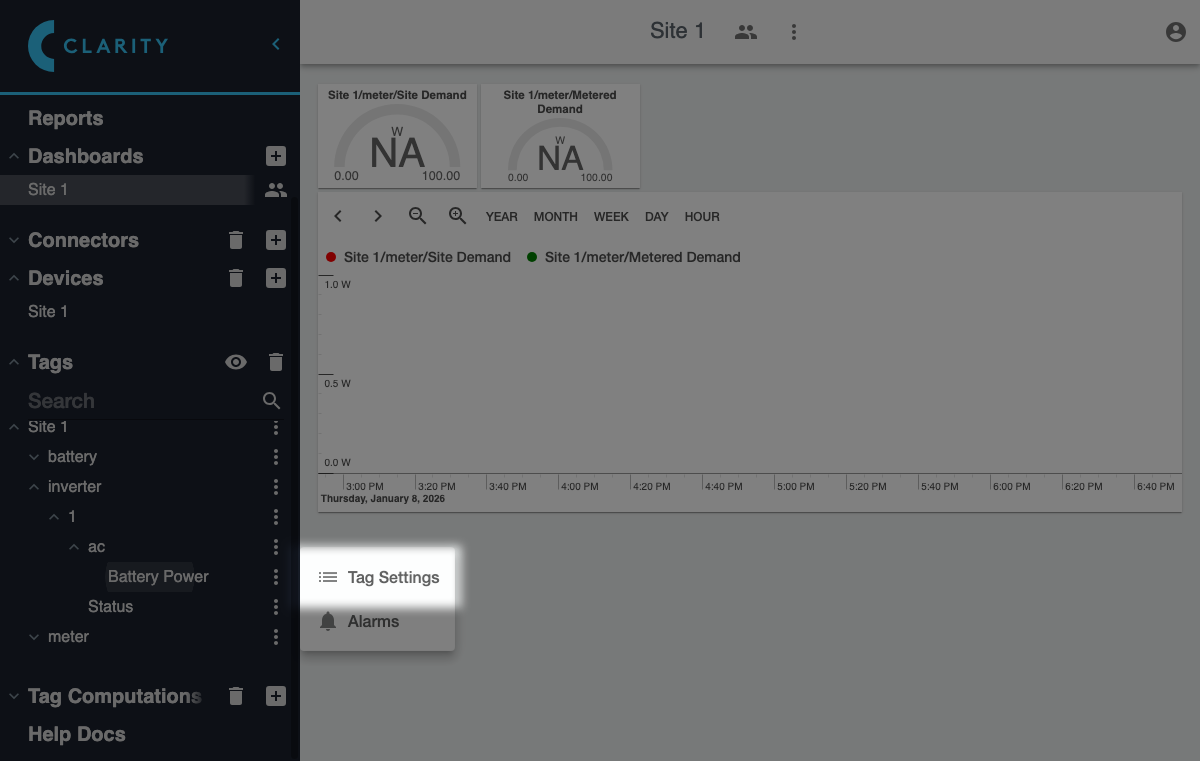Viewport: 1200px width, 761px height.
Task: Toggle tag visibility with the eye icon
Action: pos(236,362)
